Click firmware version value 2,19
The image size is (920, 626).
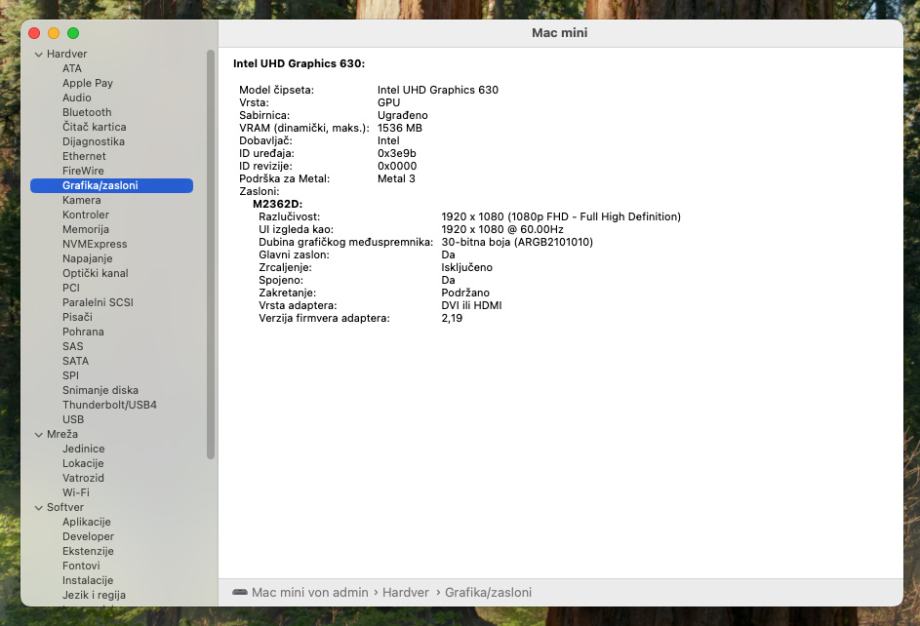tap(452, 319)
